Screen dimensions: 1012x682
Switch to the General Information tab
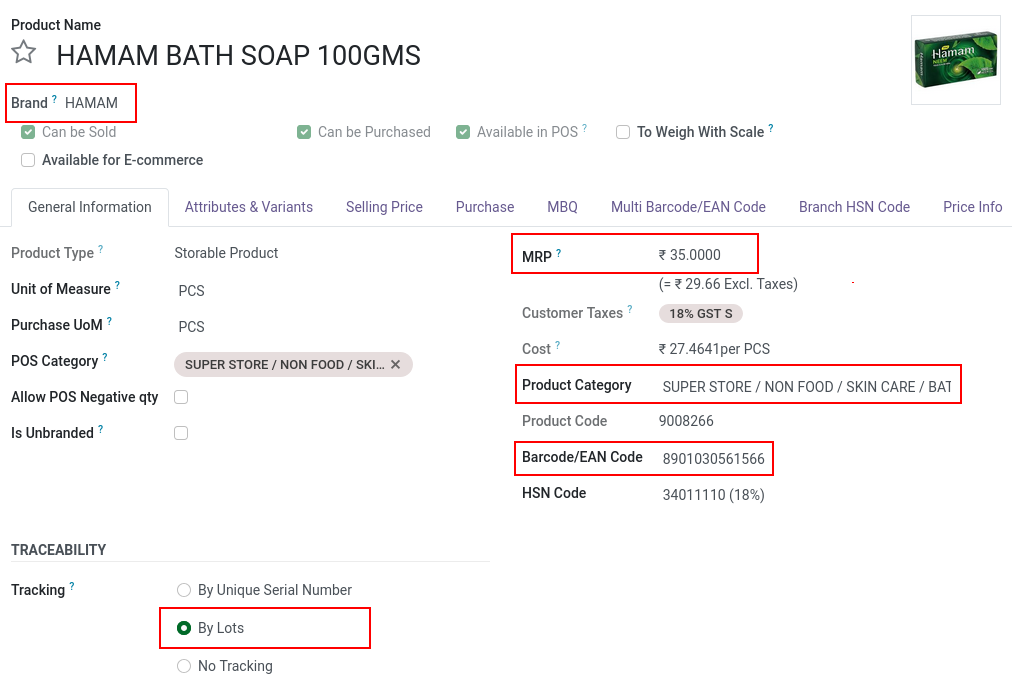point(90,207)
